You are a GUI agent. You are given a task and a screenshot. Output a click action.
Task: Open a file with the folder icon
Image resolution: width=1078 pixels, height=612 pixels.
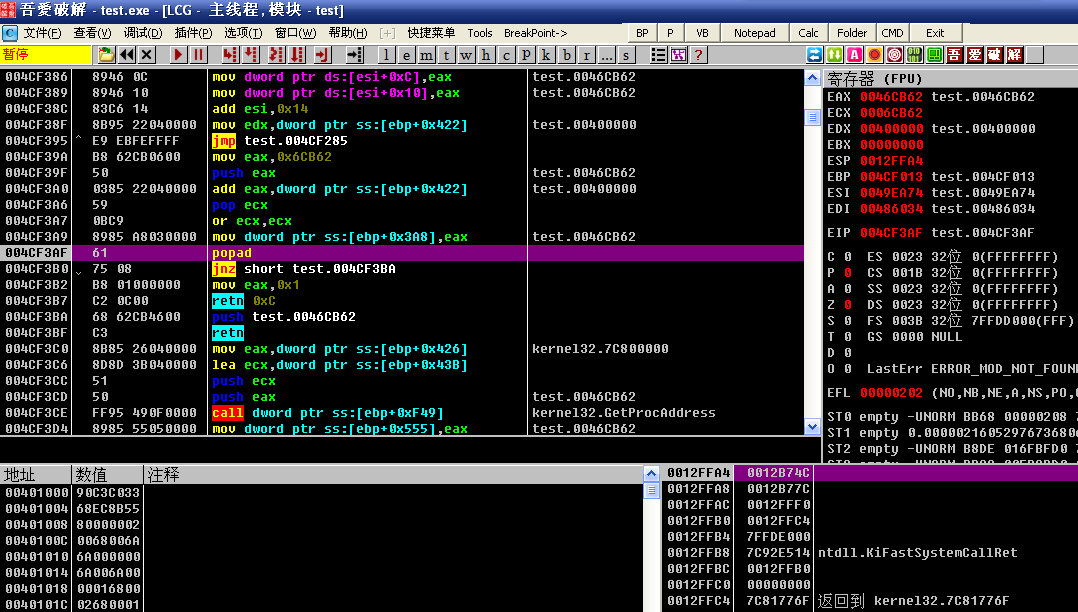point(106,55)
